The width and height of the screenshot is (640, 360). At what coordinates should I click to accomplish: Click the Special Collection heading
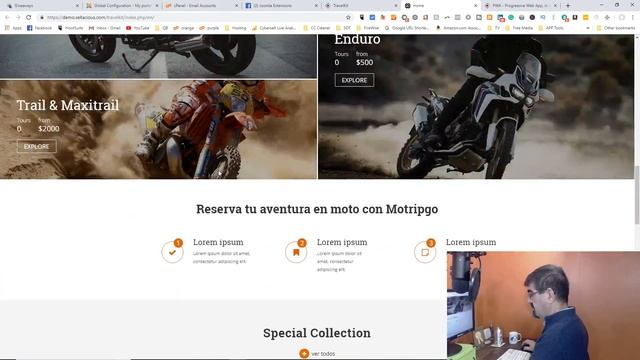click(x=317, y=333)
